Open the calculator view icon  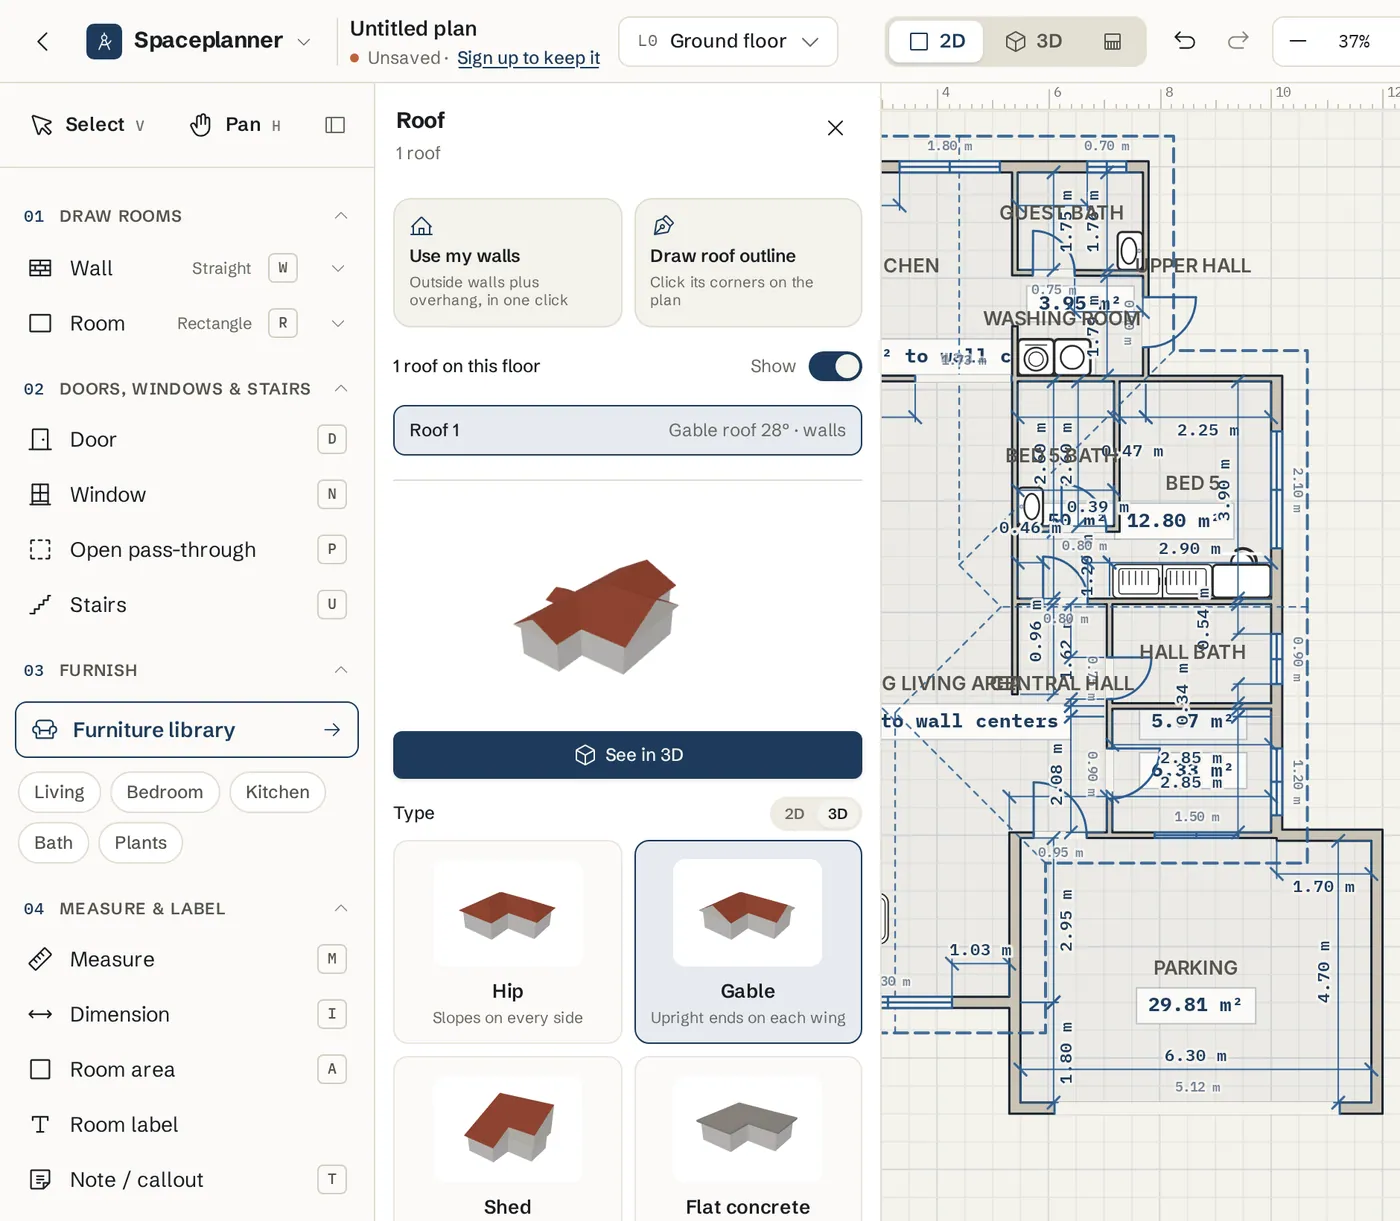point(1112,41)
